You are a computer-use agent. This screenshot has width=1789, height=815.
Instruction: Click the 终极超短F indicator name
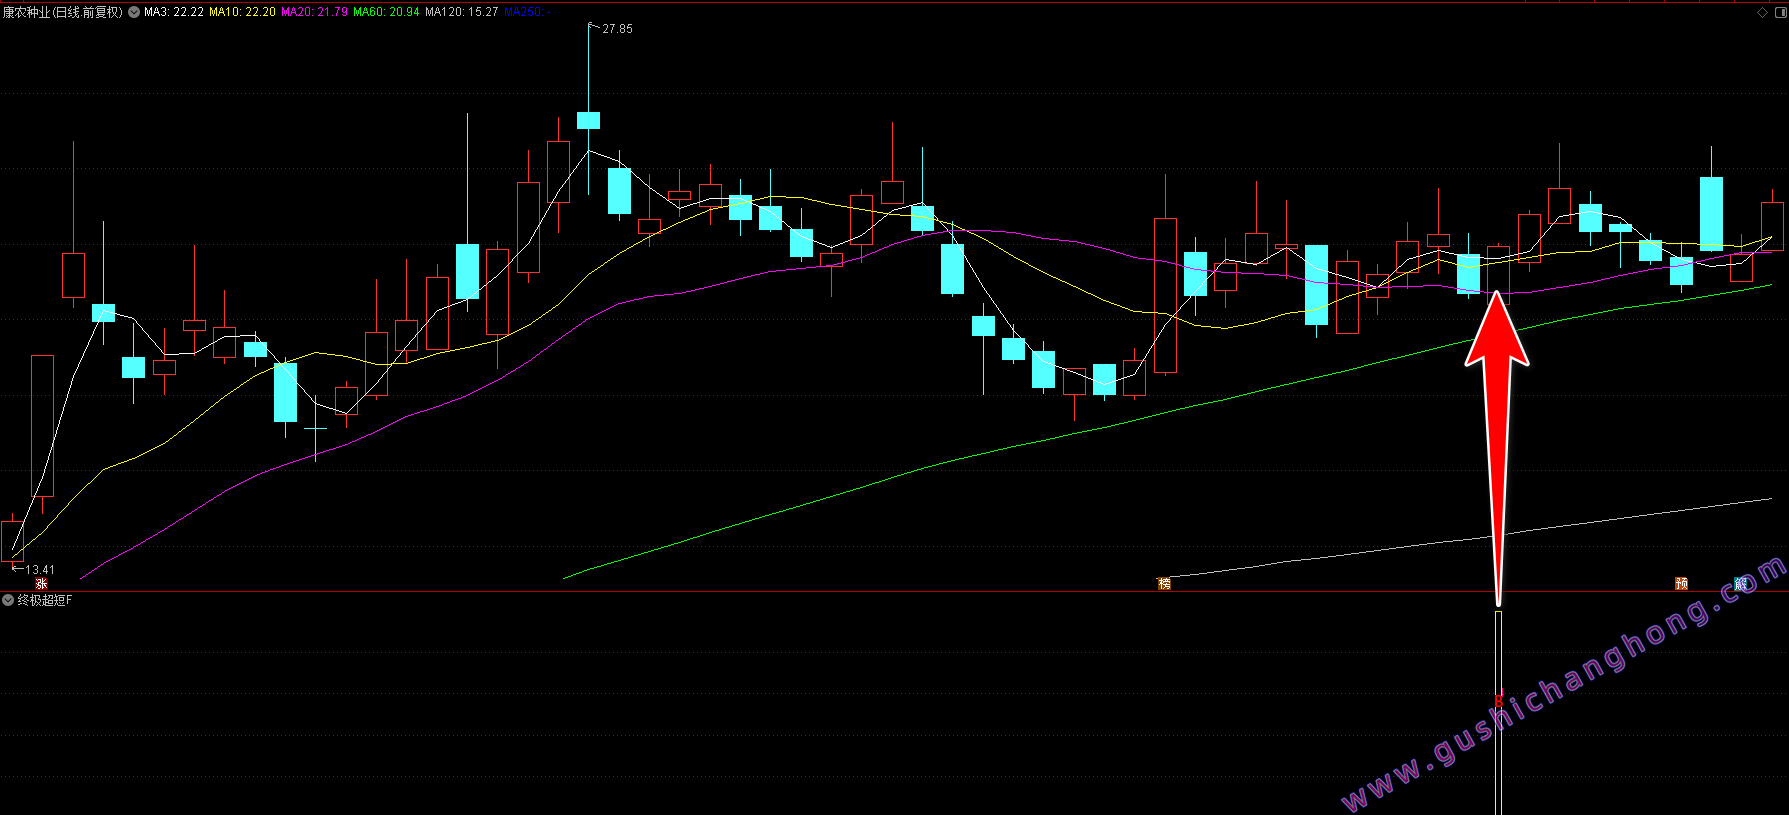pyautogui.click(x=45, y=600)
